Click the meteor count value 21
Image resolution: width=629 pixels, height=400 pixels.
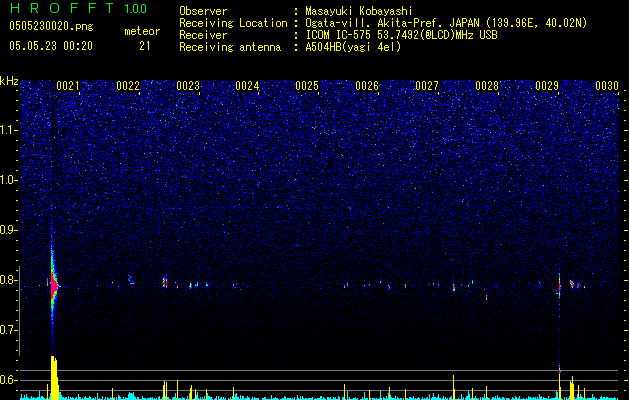[x=145, y=46]
